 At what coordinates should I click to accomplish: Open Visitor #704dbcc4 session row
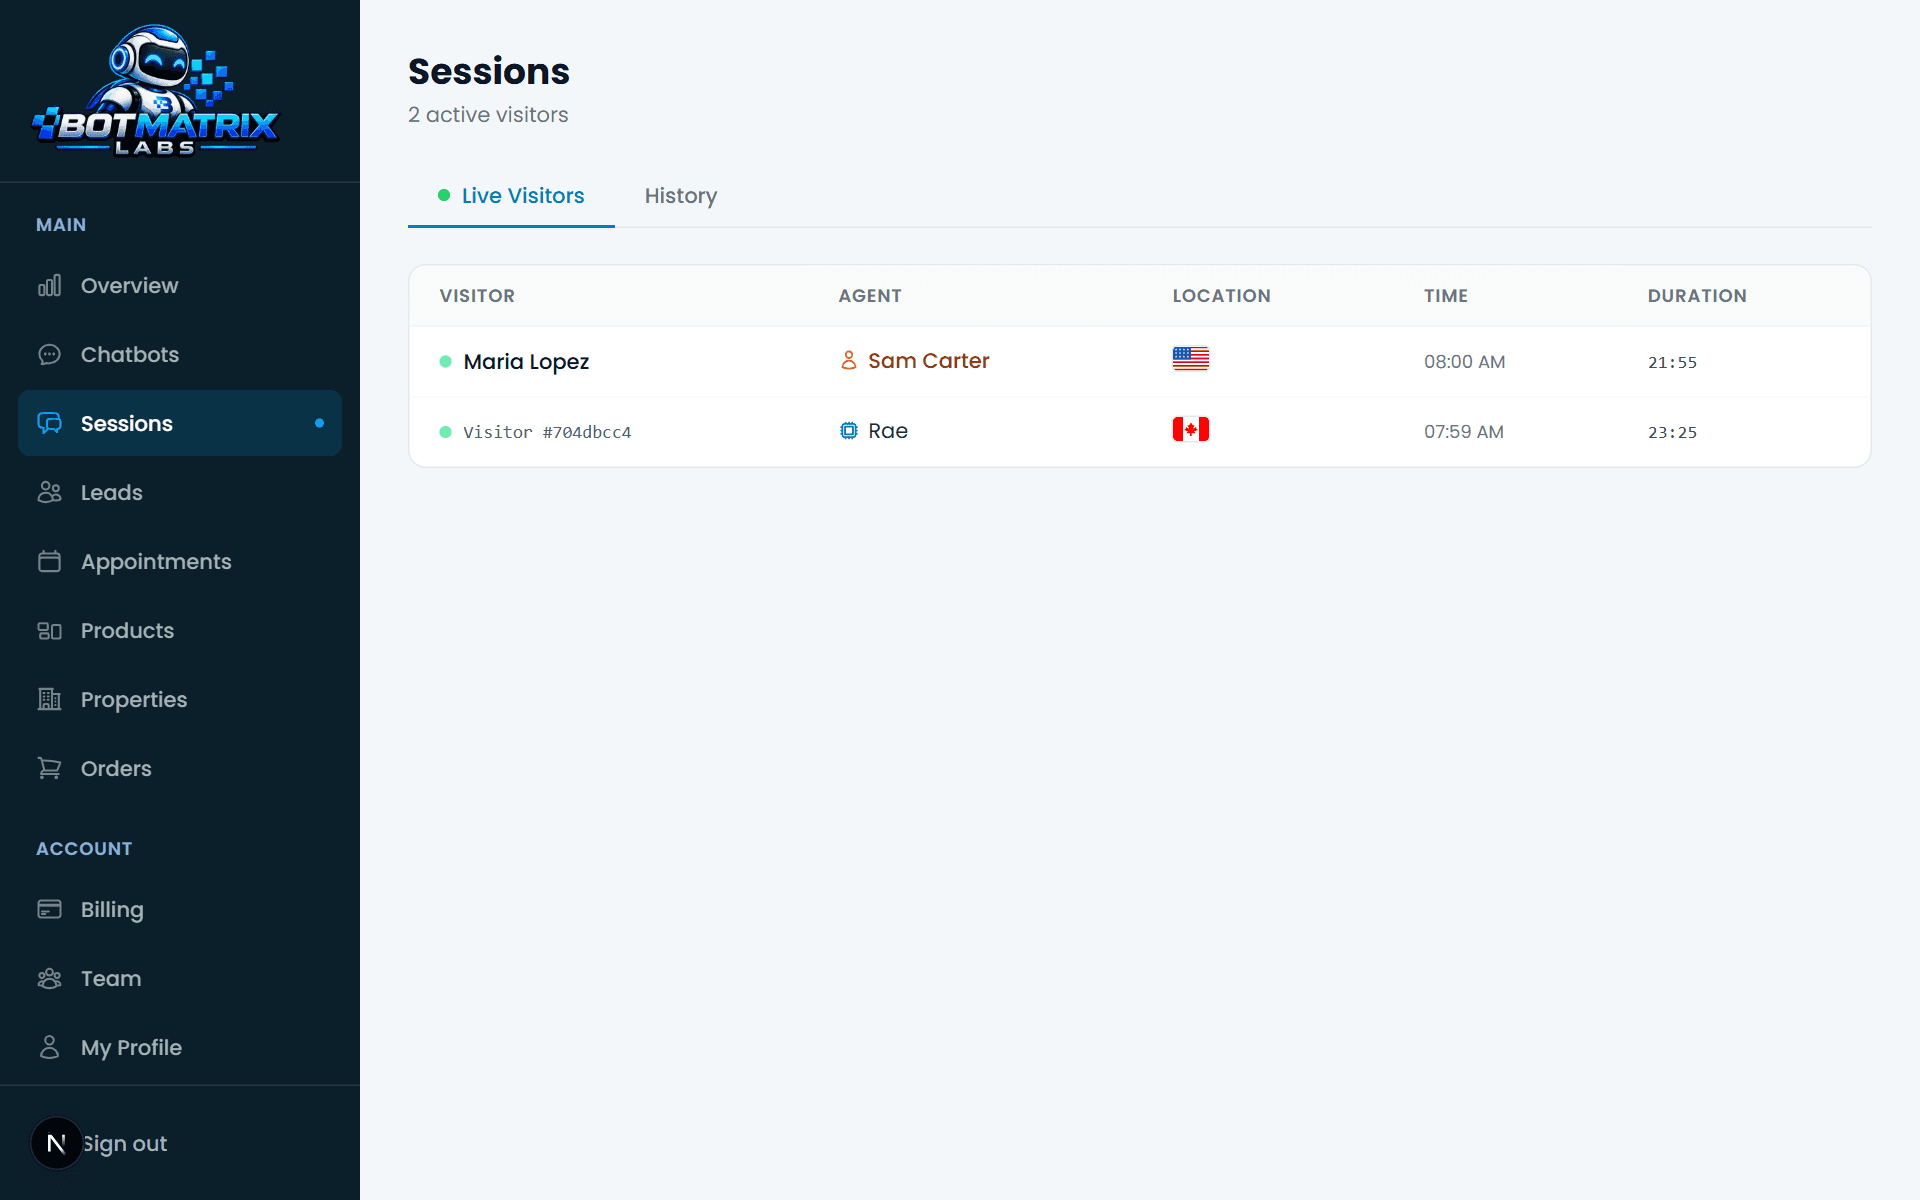point(1140,432)
